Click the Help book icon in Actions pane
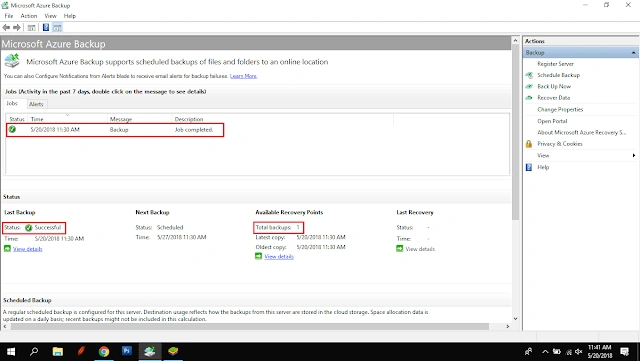The height and width of the screenshot is (361, 640). point(529,167)
